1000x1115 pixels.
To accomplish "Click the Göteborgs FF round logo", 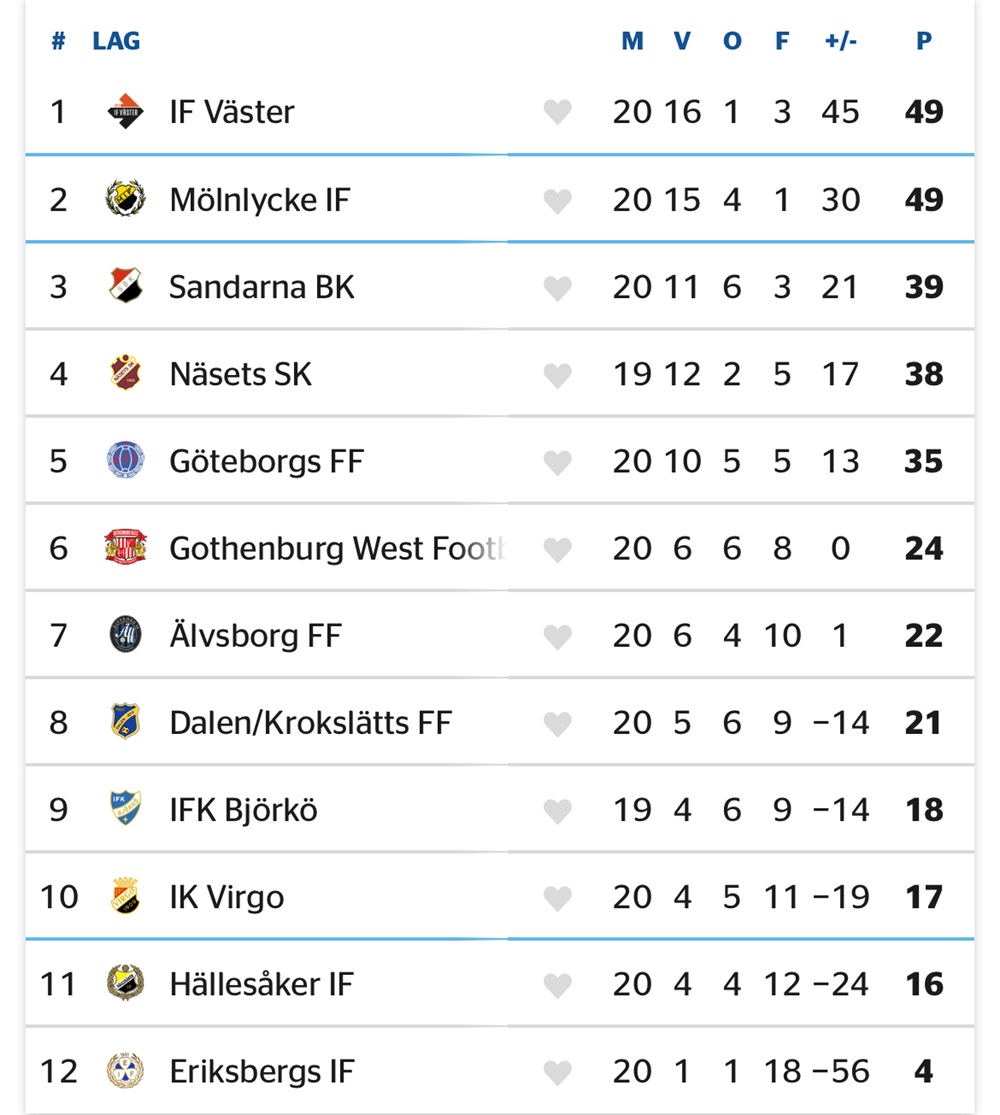I will coord(125,461).
